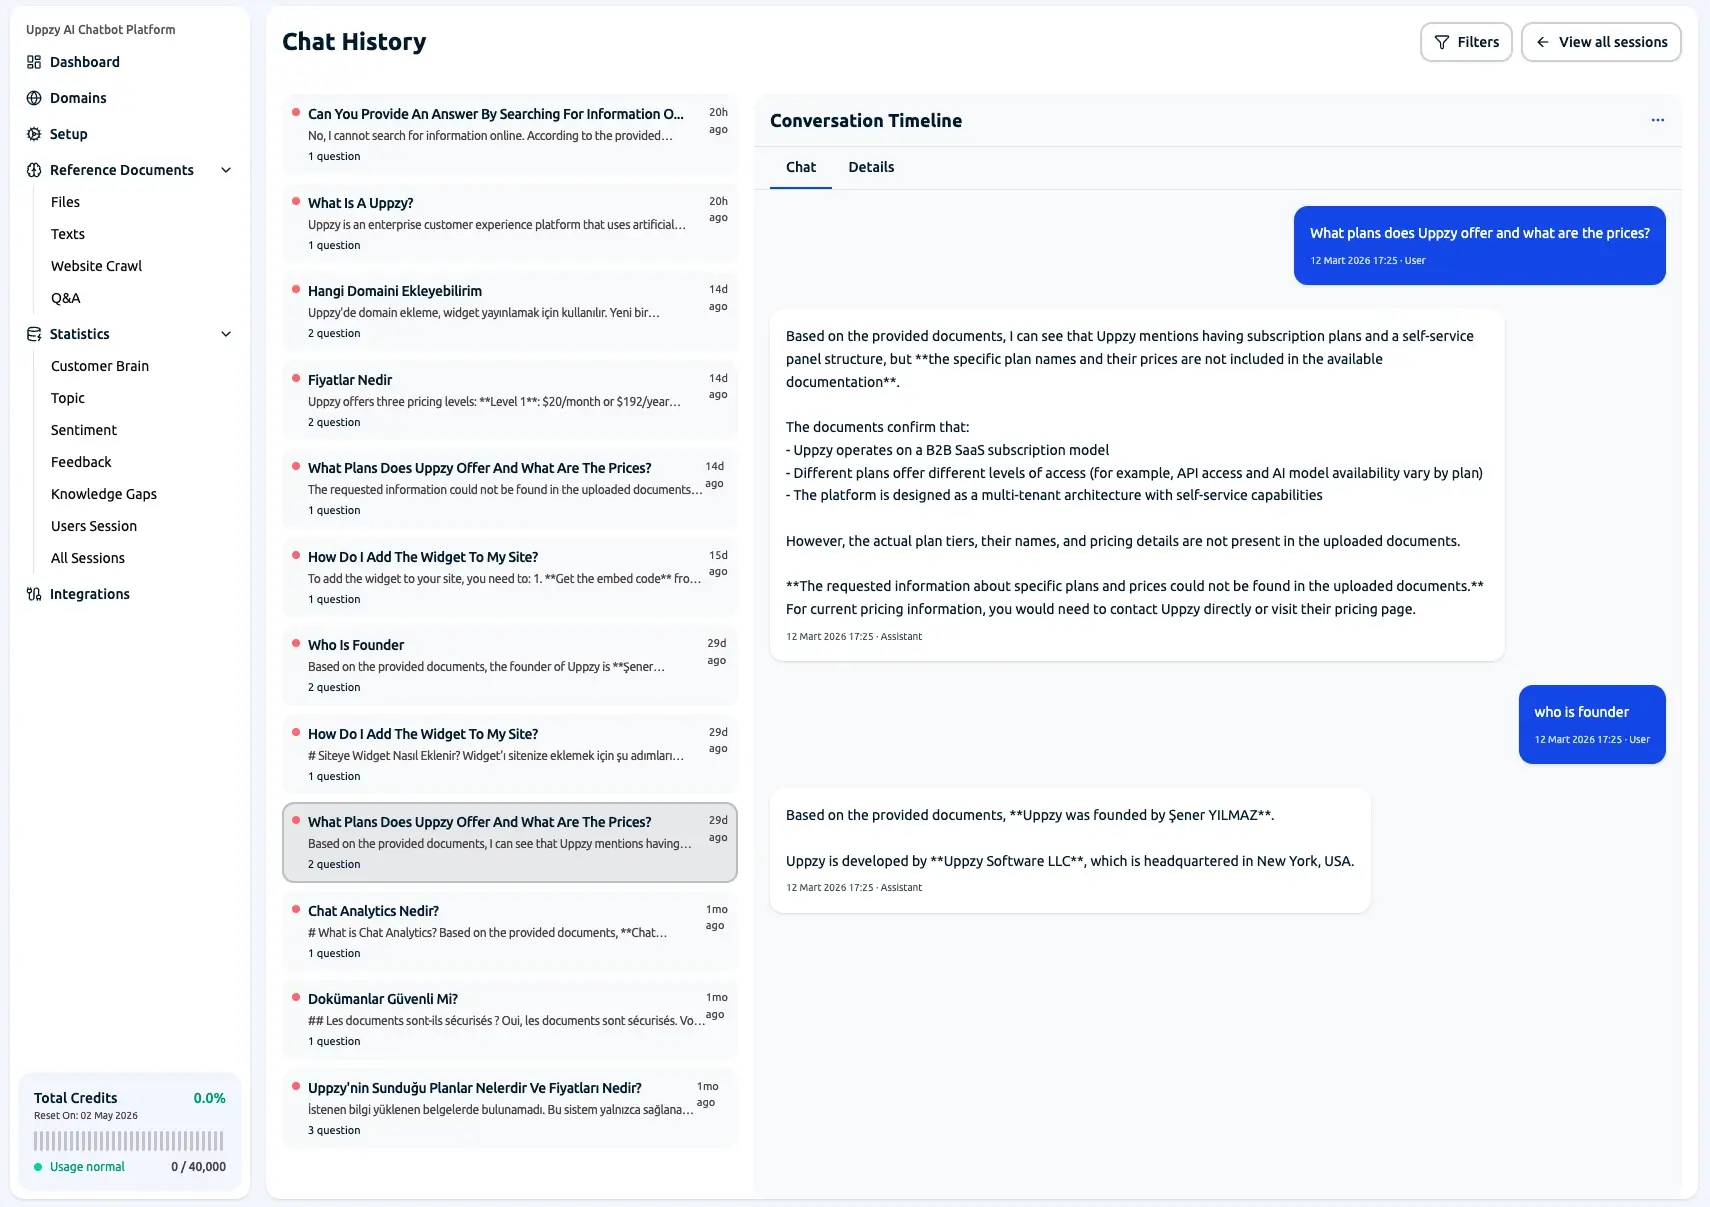
Task: Collapse the Reference Documents section chevron
Action: [226, 170]
